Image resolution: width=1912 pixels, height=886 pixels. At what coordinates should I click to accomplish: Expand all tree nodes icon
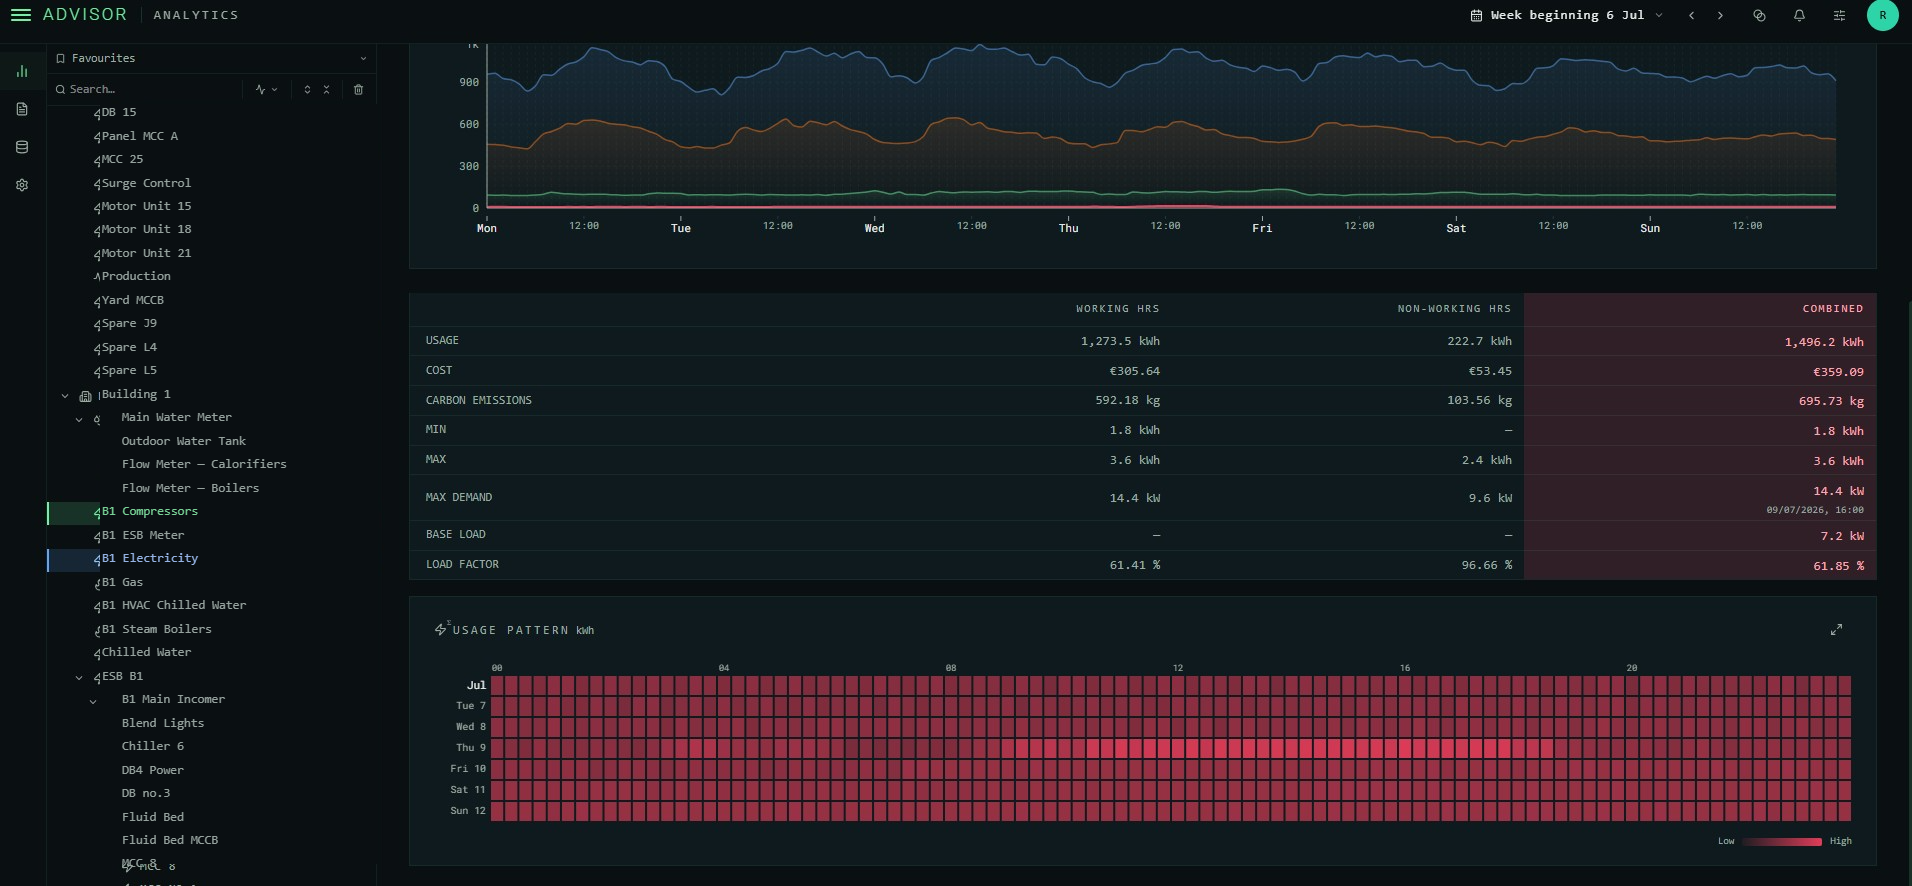307,89
